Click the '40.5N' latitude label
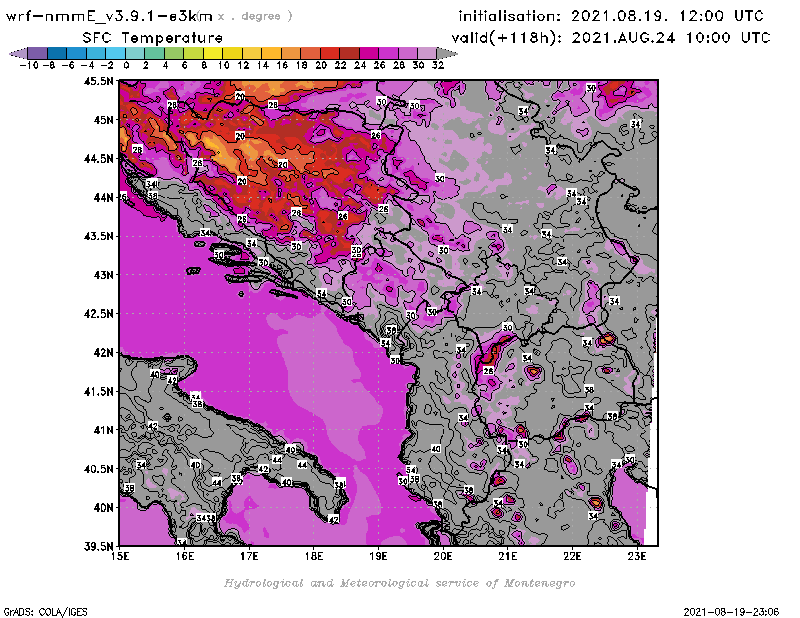 [98, 469]
